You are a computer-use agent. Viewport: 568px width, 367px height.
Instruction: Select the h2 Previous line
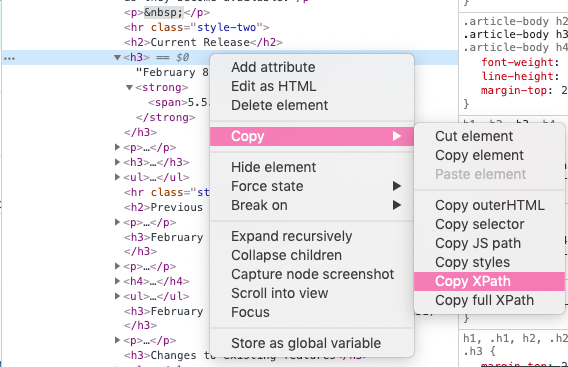tap(164, 207)
